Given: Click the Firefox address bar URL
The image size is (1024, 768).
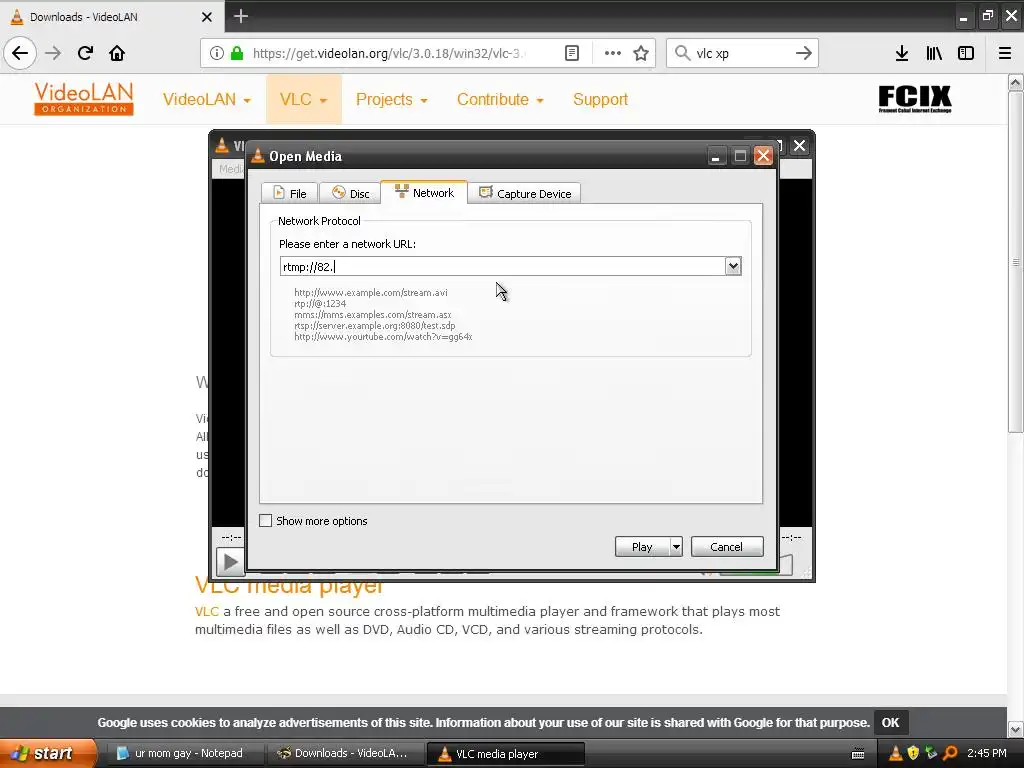Looking at the screenshot, I should pyautogui.click(x=389, y=53).
